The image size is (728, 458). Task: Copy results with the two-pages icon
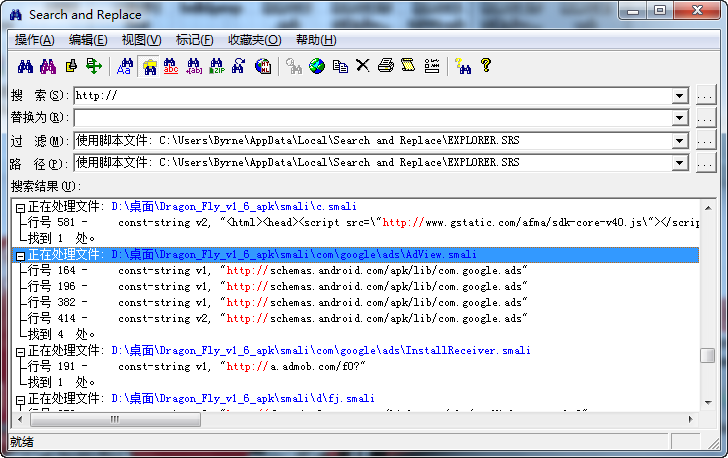click(340, 66)
